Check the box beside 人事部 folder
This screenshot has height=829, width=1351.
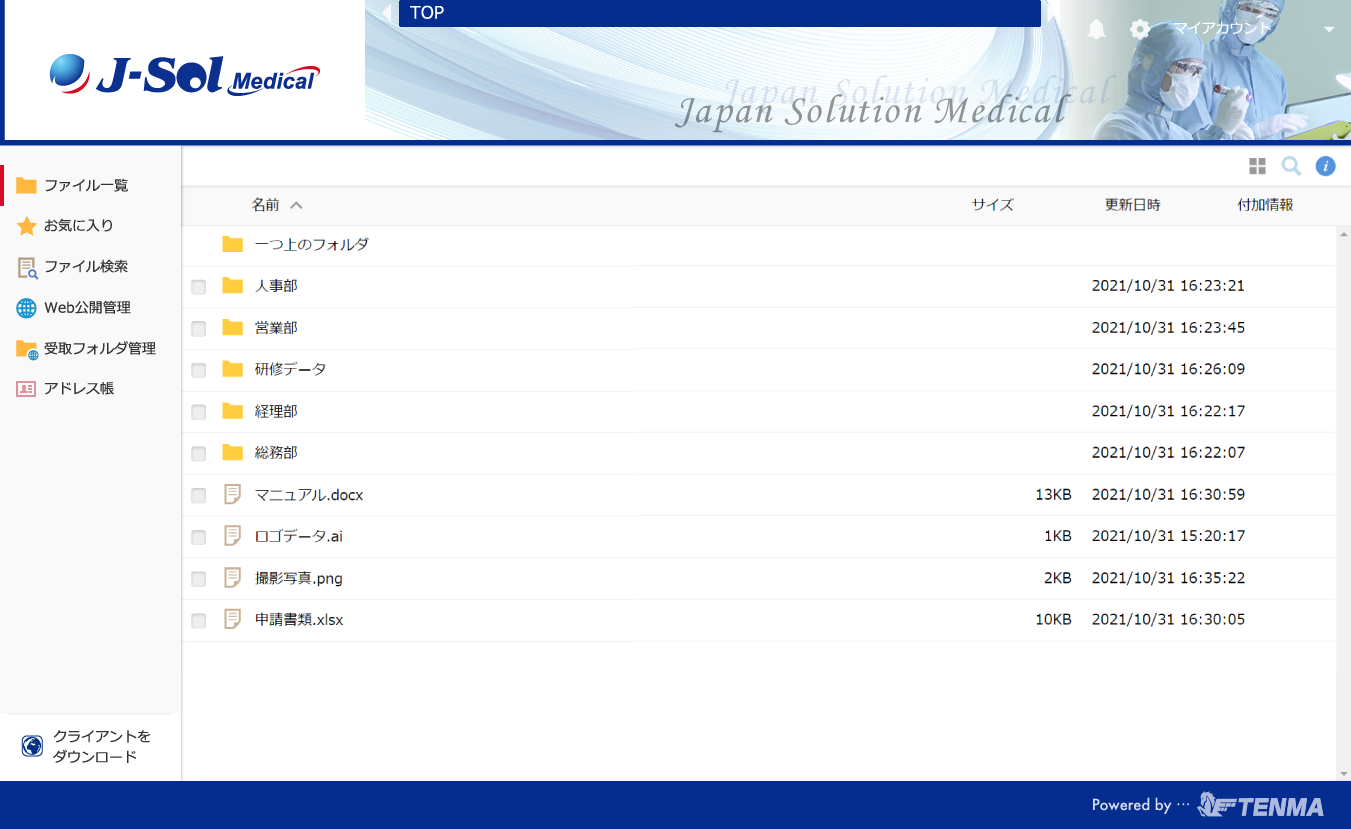[x=199, y=287]
